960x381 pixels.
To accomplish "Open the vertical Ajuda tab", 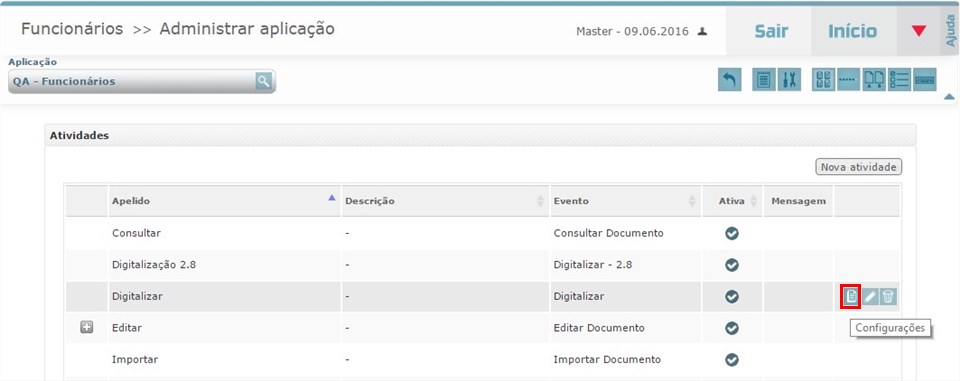I will click(950, 31).
